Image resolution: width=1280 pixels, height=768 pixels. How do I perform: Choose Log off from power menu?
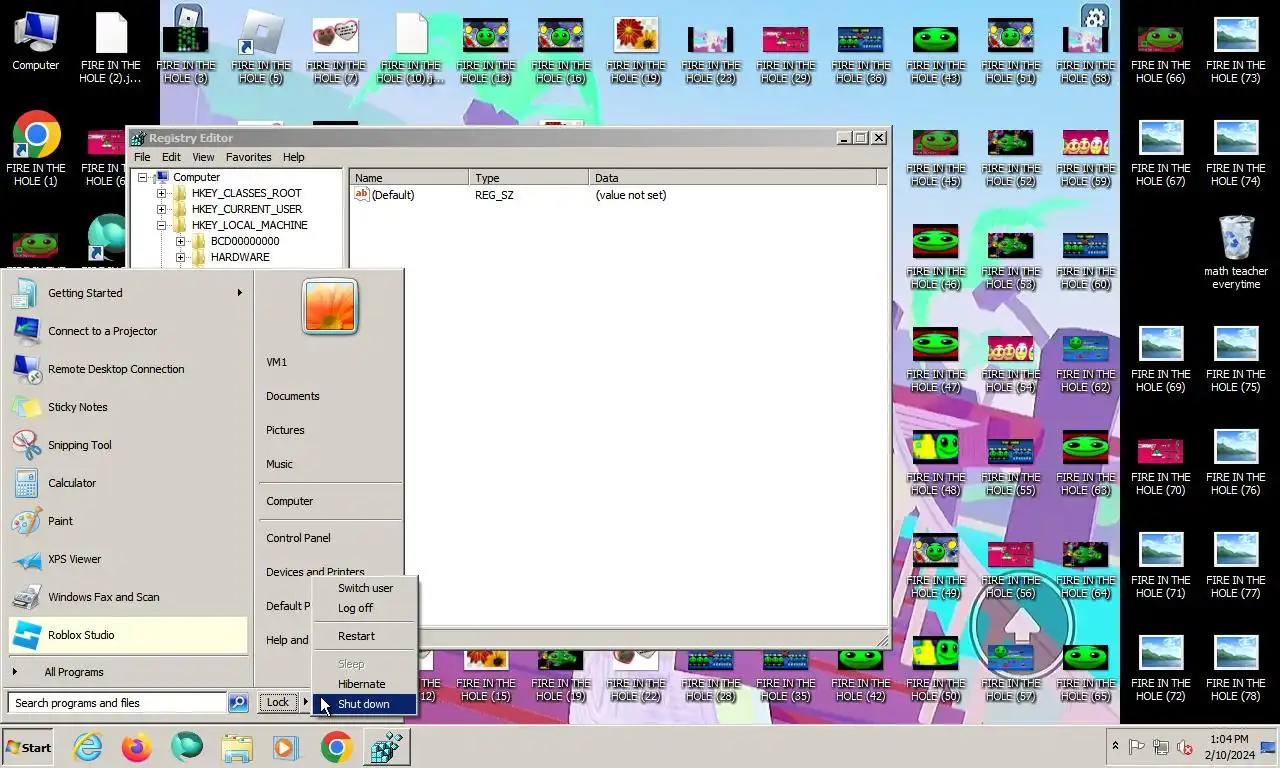click(x=364, y=608)
